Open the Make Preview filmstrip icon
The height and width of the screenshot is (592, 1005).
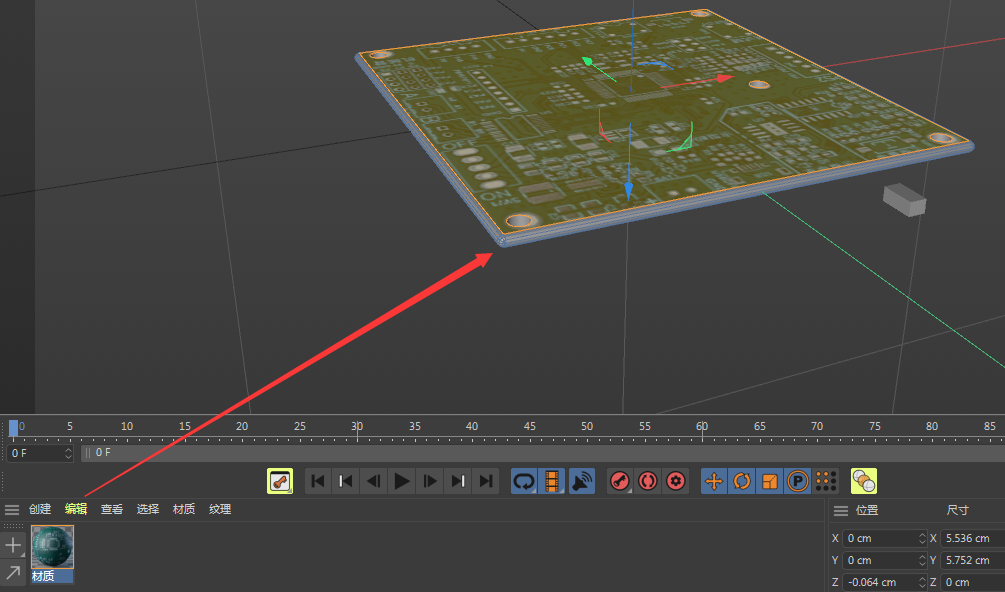(x=549, y=481)
